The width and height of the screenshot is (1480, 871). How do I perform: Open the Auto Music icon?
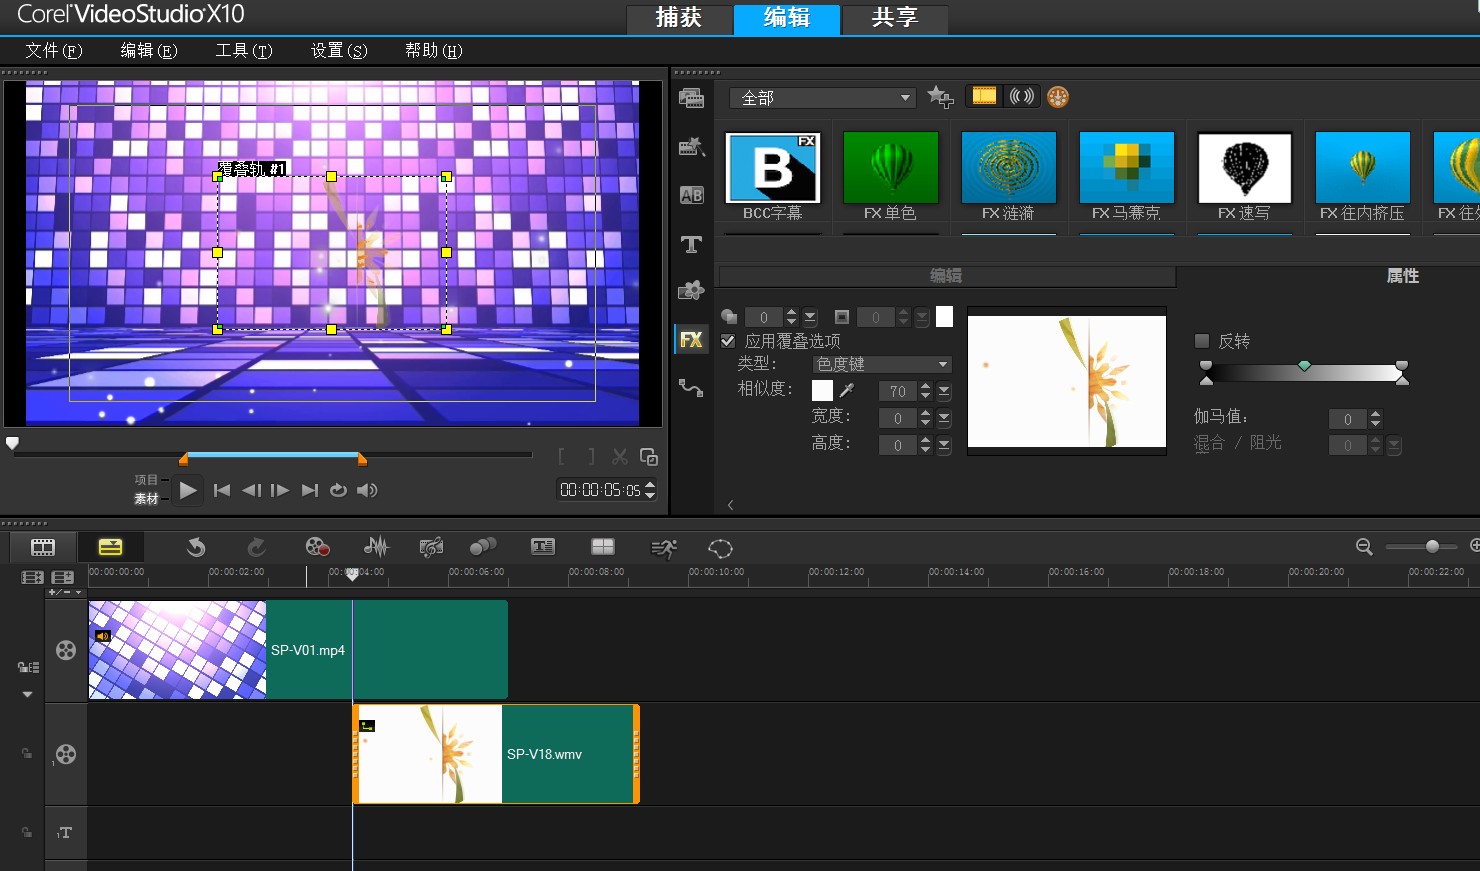coord(431,547)
